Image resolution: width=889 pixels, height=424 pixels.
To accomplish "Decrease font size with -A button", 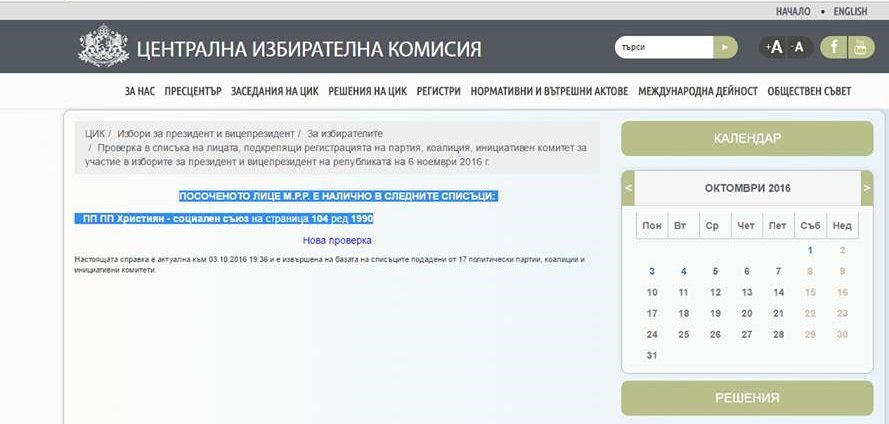I will 799,48.
